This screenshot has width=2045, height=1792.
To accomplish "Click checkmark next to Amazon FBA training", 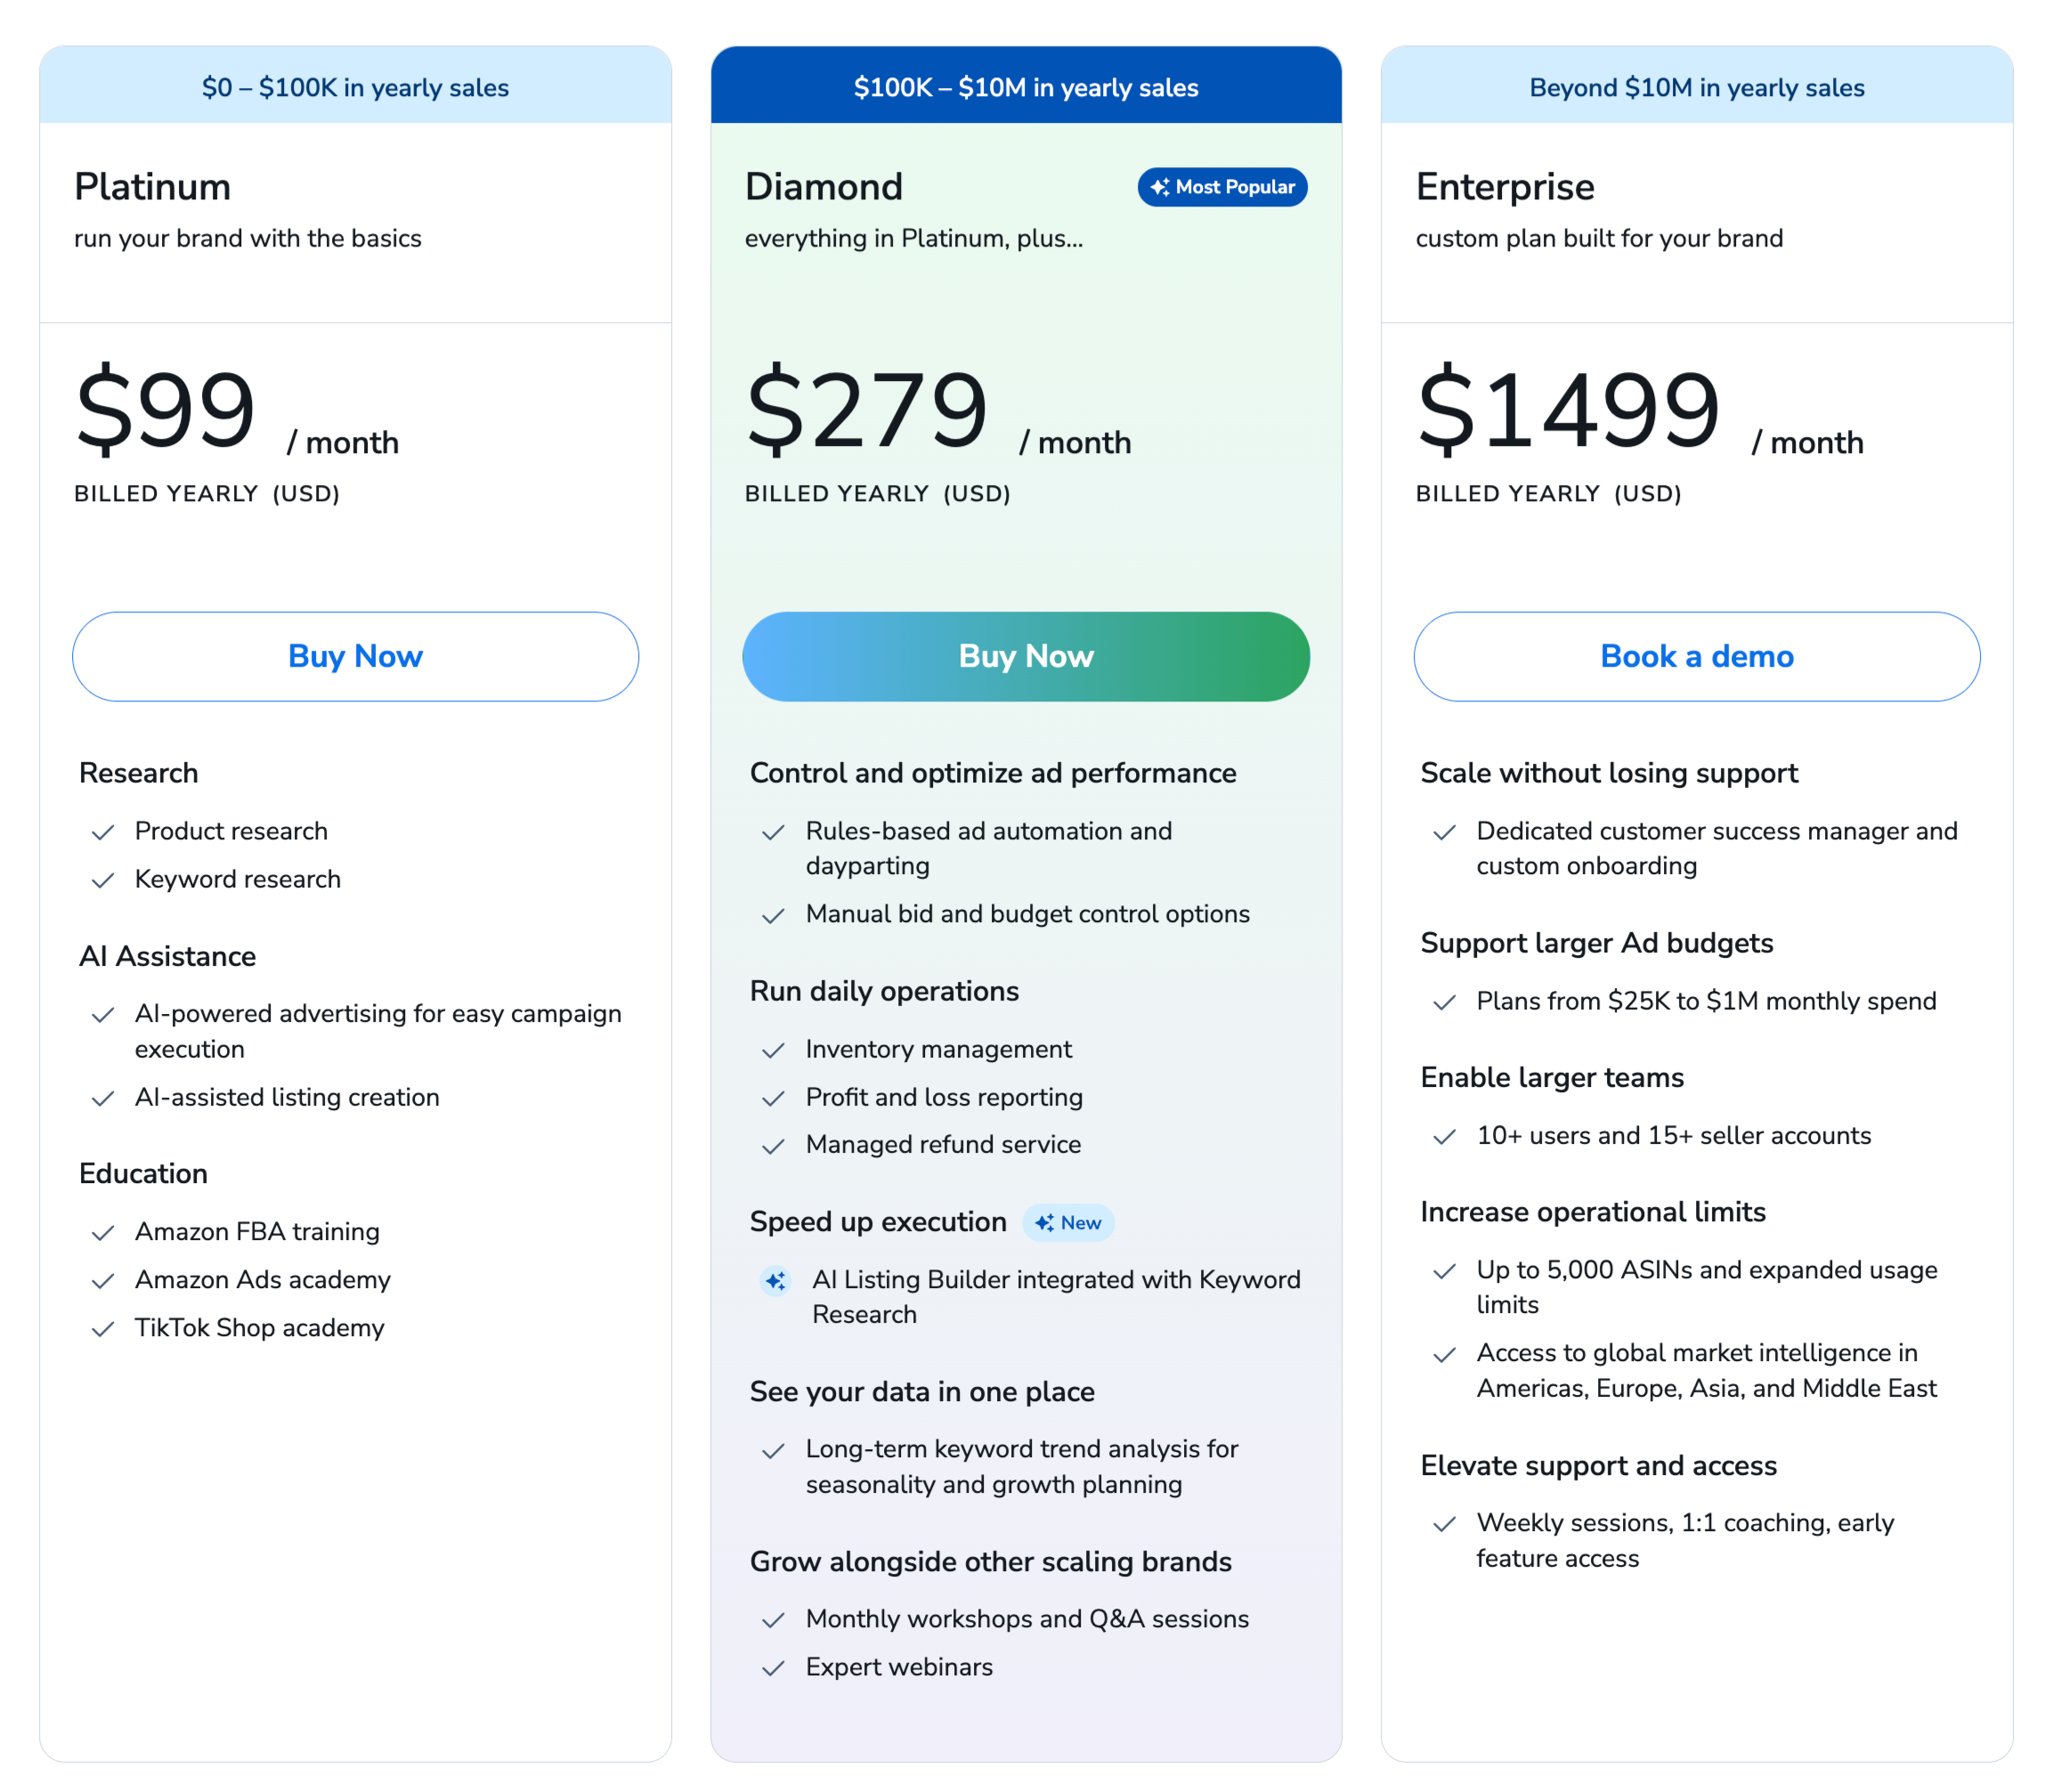I will pyautogui.click(x=103, y=1233).
